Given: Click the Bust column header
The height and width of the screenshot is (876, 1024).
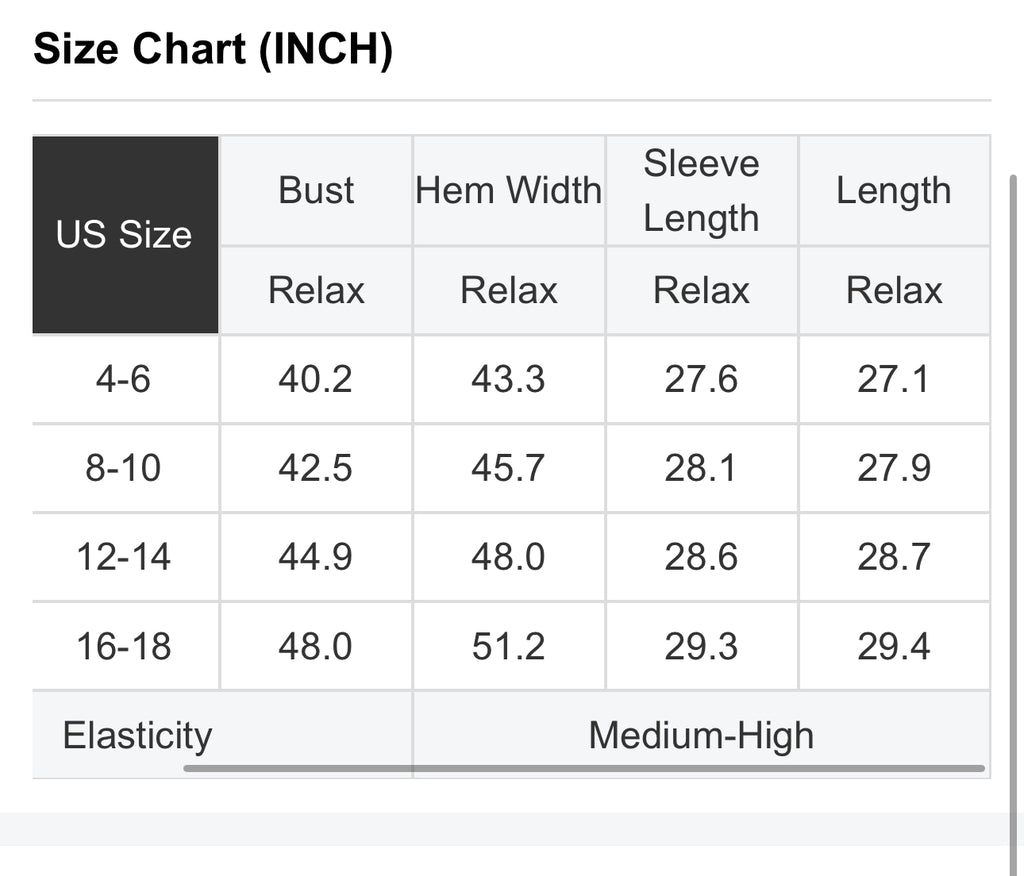Looking at the screenshot, I should coord(316,190).
